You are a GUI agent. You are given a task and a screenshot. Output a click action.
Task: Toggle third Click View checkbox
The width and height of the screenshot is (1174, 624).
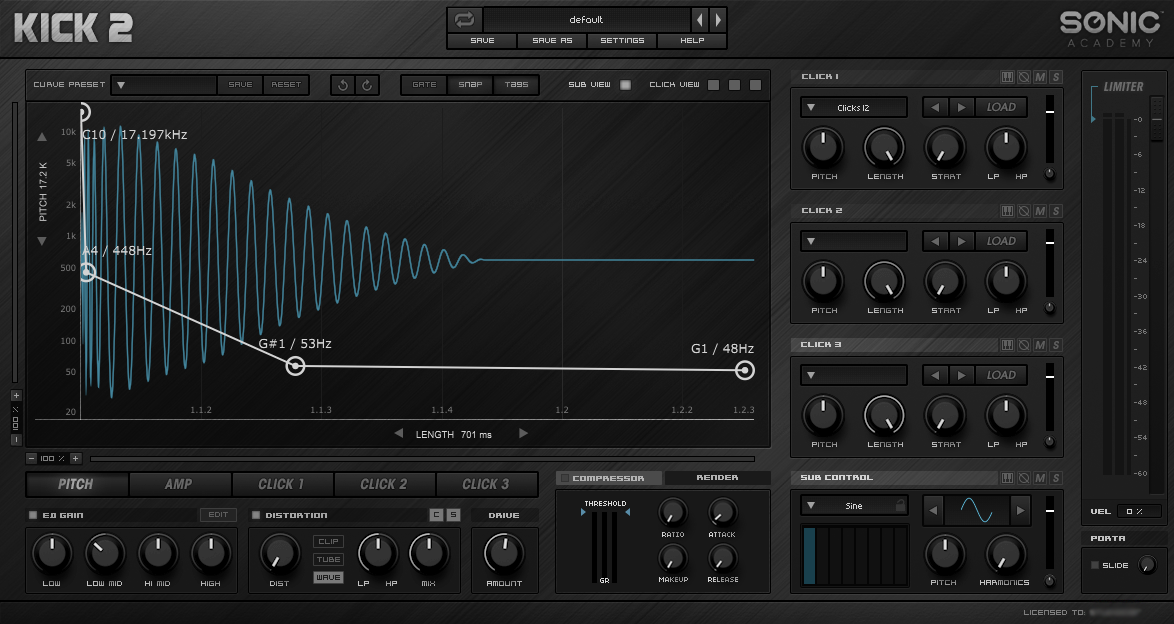click(x=755, y=85)
